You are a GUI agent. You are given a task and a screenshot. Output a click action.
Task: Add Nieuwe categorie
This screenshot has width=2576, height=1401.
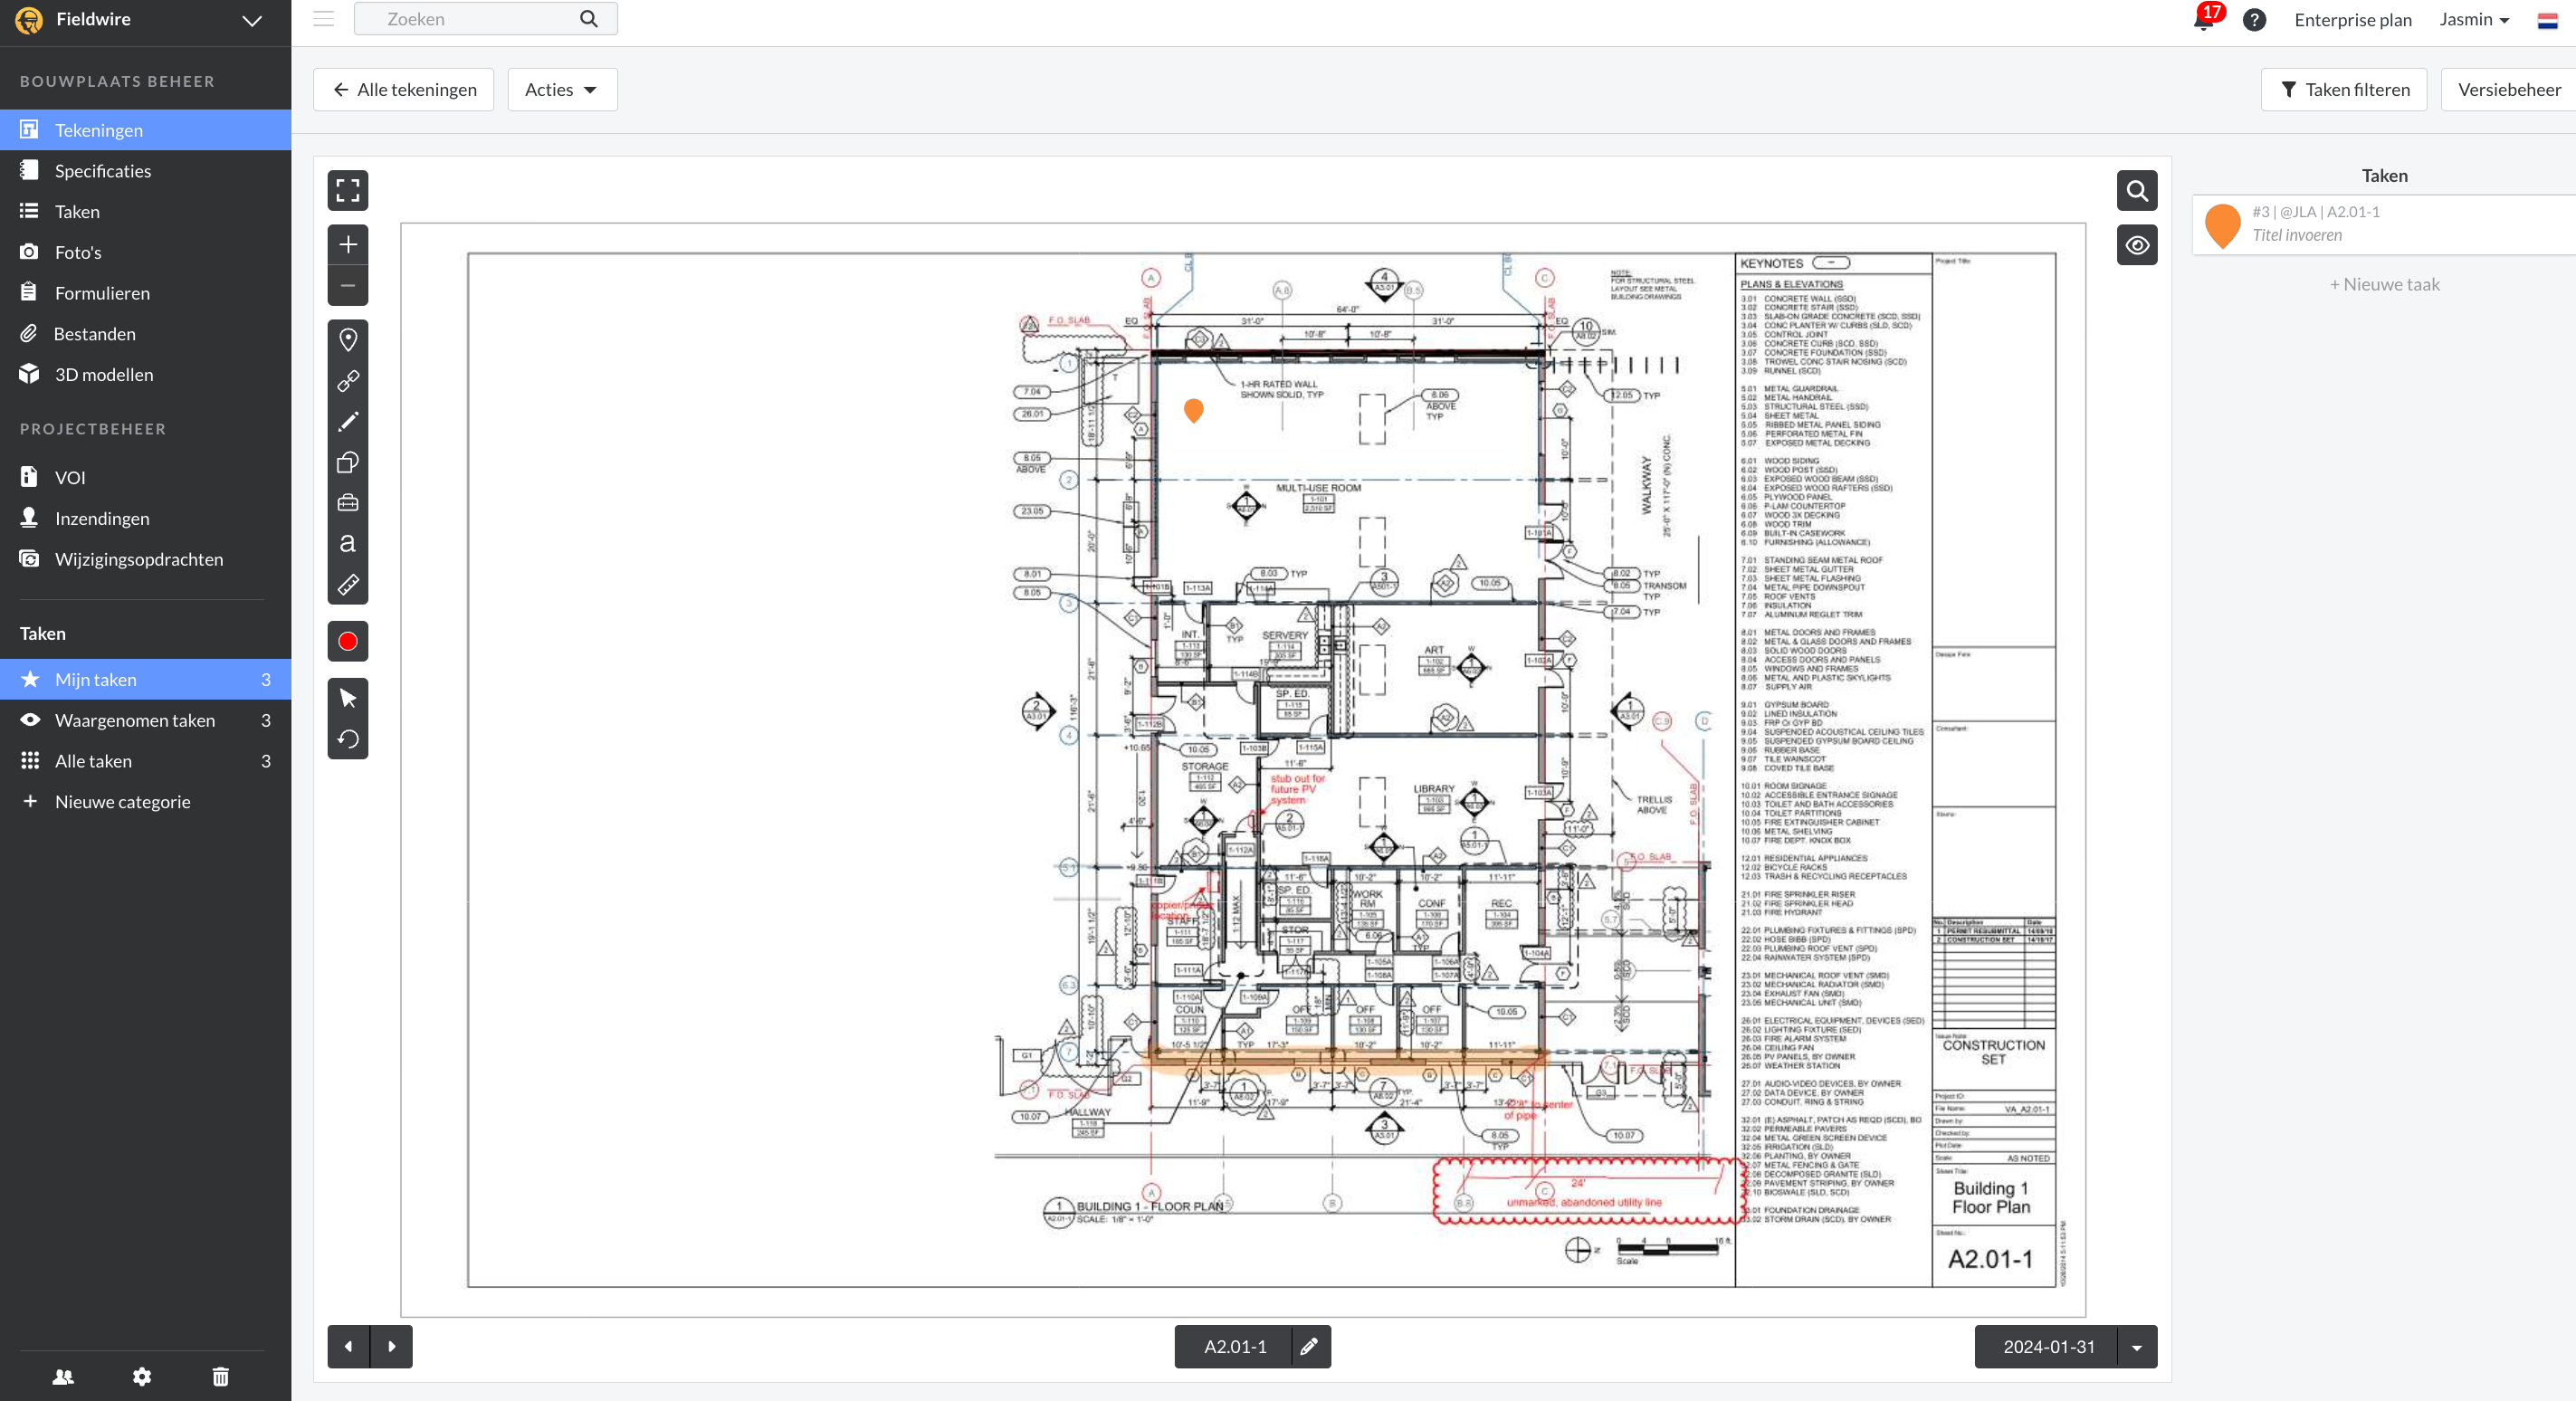[x=145, y=802]
